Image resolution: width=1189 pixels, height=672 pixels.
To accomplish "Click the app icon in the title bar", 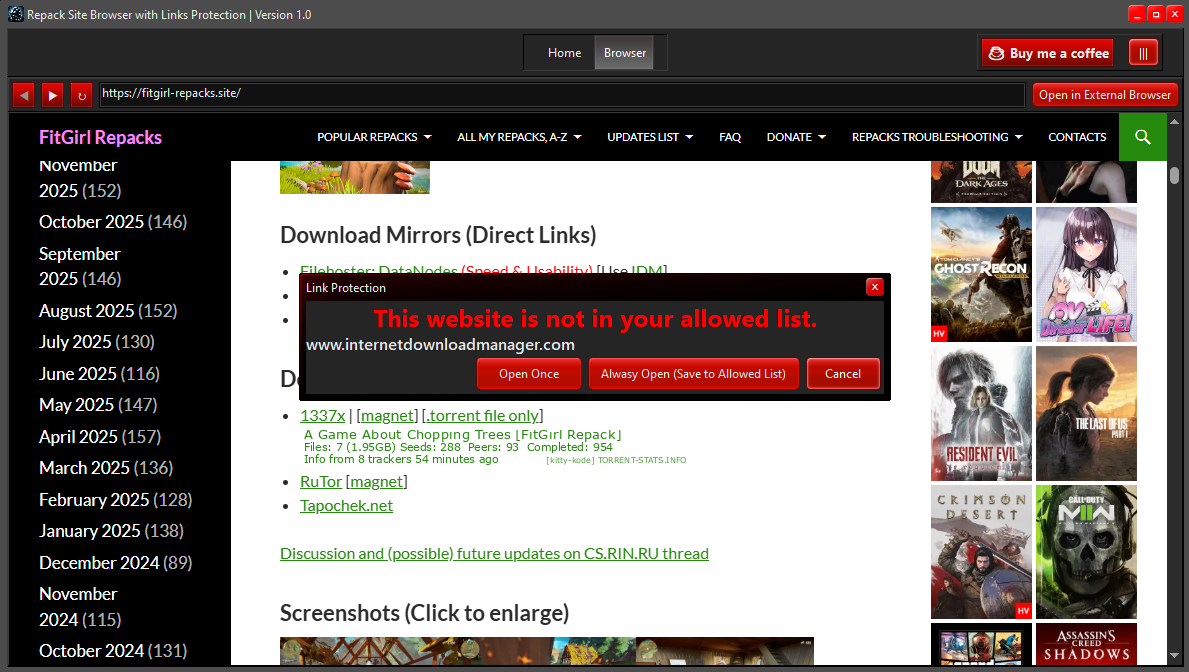I will pyautogui.click(x=15, y=14).
